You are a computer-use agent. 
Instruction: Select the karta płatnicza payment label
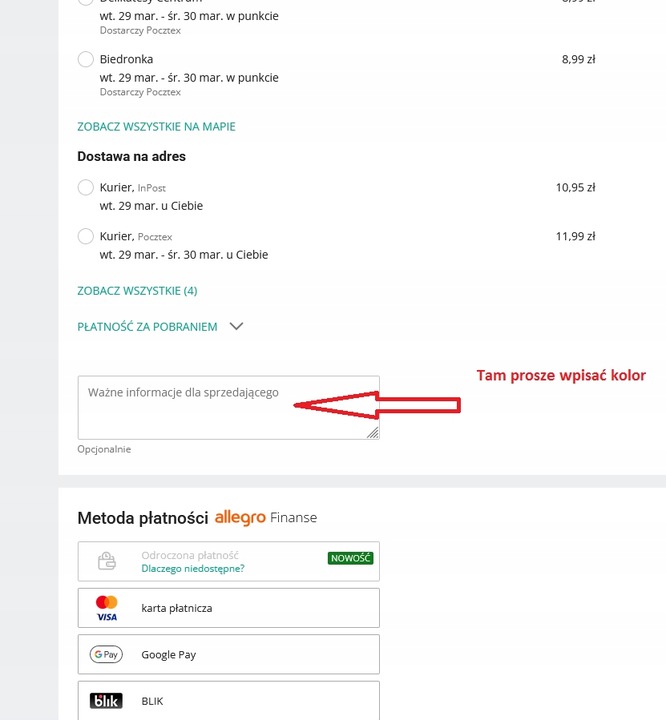point(177,608)
